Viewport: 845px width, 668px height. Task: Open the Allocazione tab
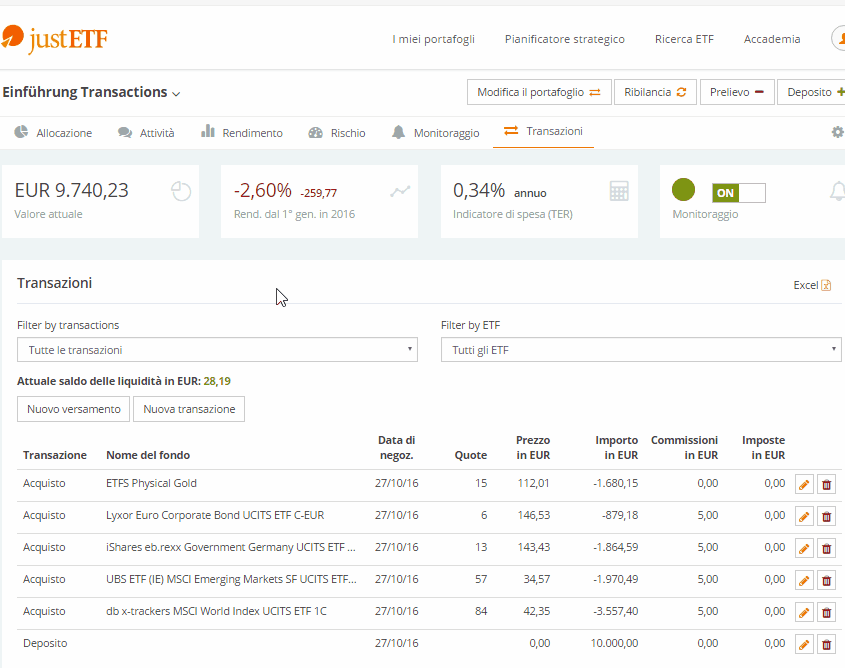[54, 132]
